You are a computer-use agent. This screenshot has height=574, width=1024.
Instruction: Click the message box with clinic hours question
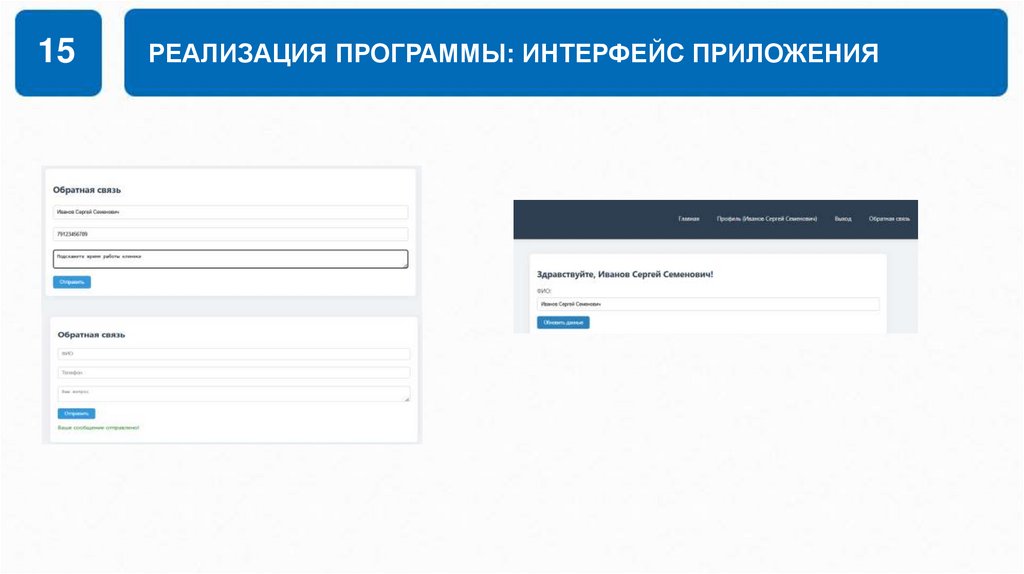pos(231,259)
